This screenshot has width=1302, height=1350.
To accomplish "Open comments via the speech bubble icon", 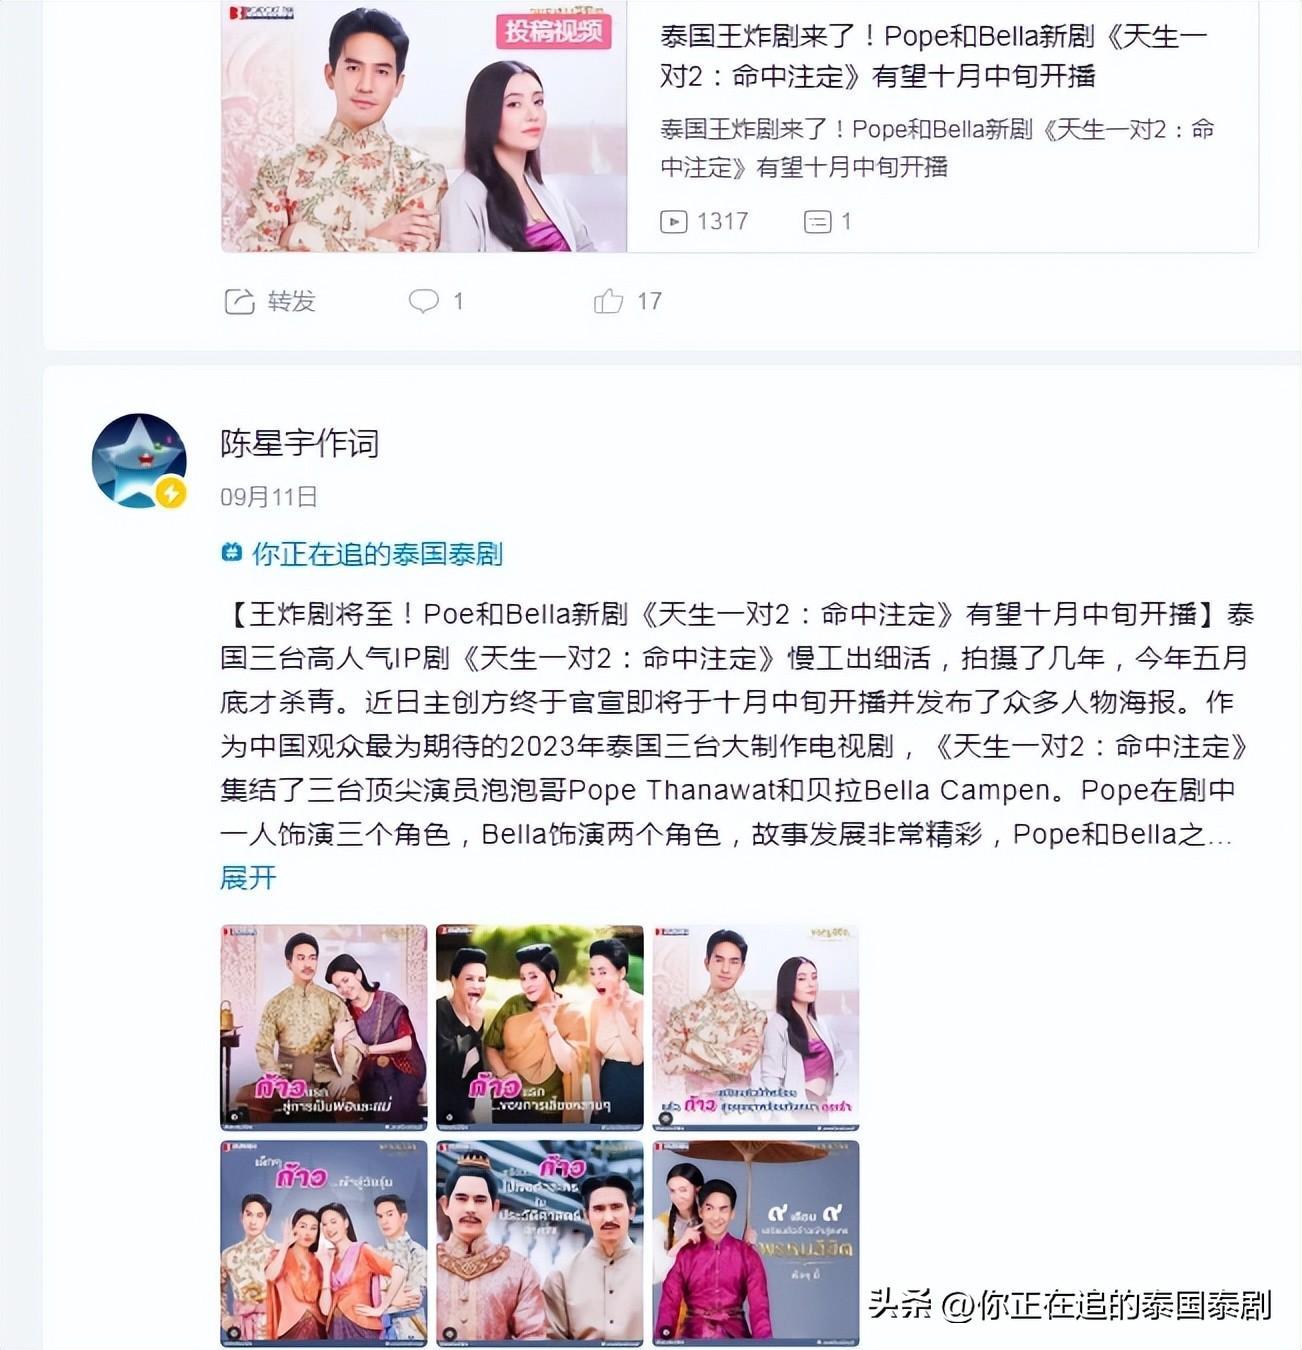I will tap(424, 301).
